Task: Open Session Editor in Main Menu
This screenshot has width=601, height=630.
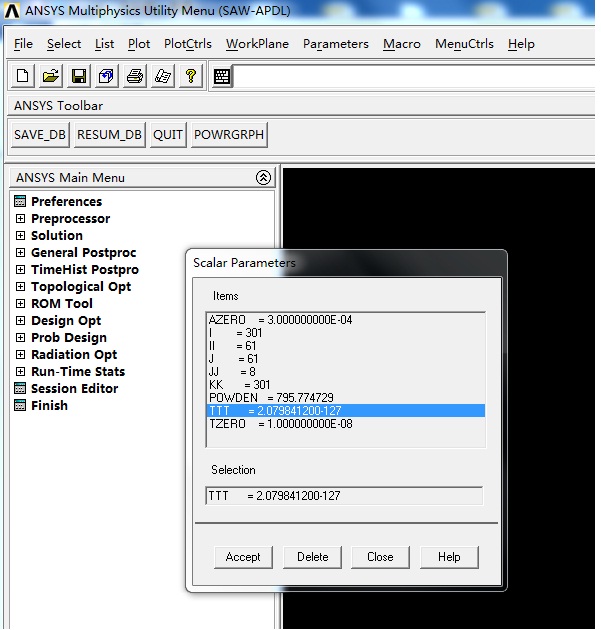Action: click(x=75, y=388)
